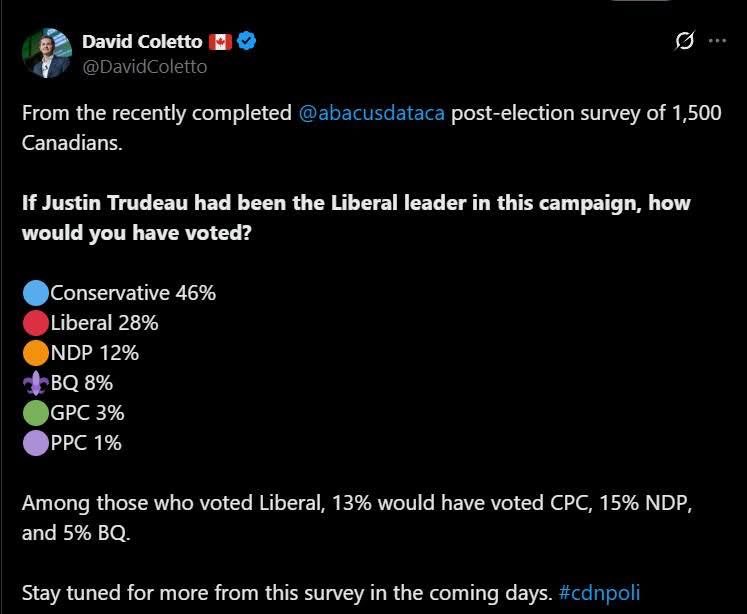The height and width of the screenshot is (614, 747).
Task: Click the fleur-de-lis BQ emoji
Action: click(36, 383)
